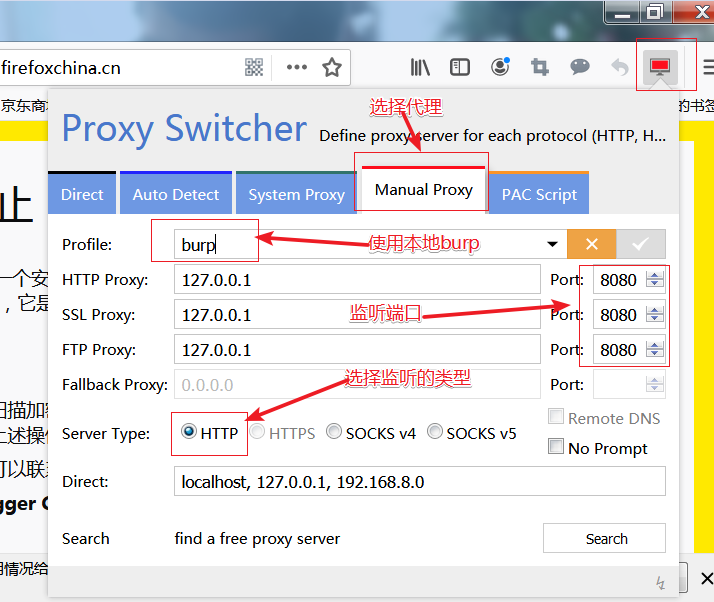Screen dimensions: 714x602
Task: Click the undo arrow toolbar icon
Action: [620, 67]
